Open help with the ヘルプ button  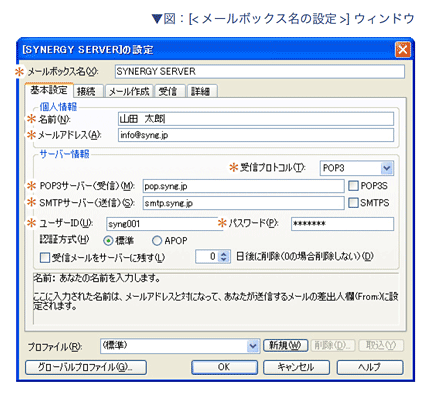[370, 367]
